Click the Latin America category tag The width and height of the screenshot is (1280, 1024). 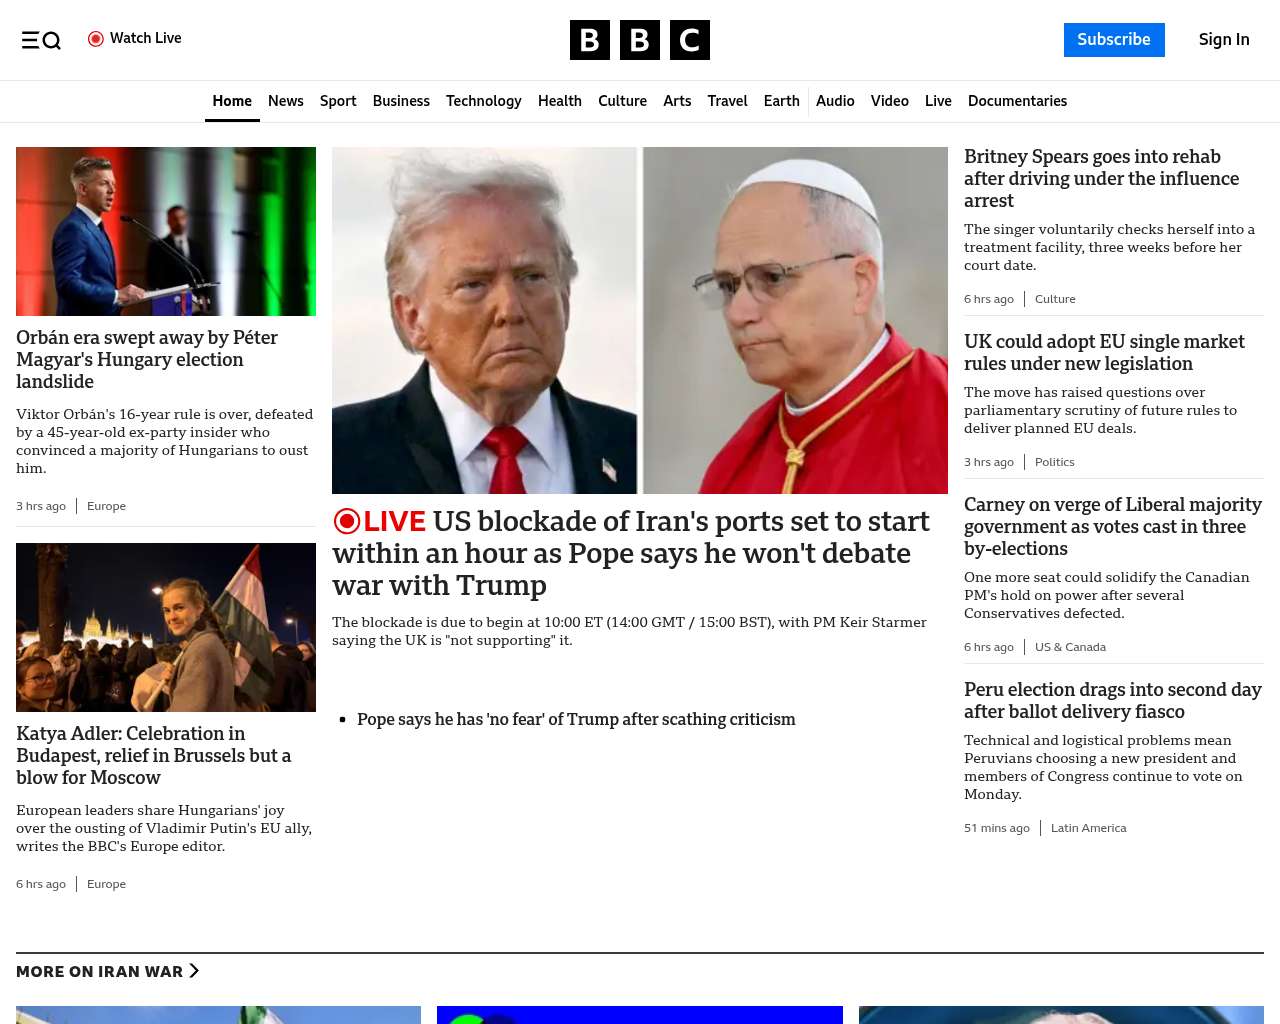[x=1088, y=828]
